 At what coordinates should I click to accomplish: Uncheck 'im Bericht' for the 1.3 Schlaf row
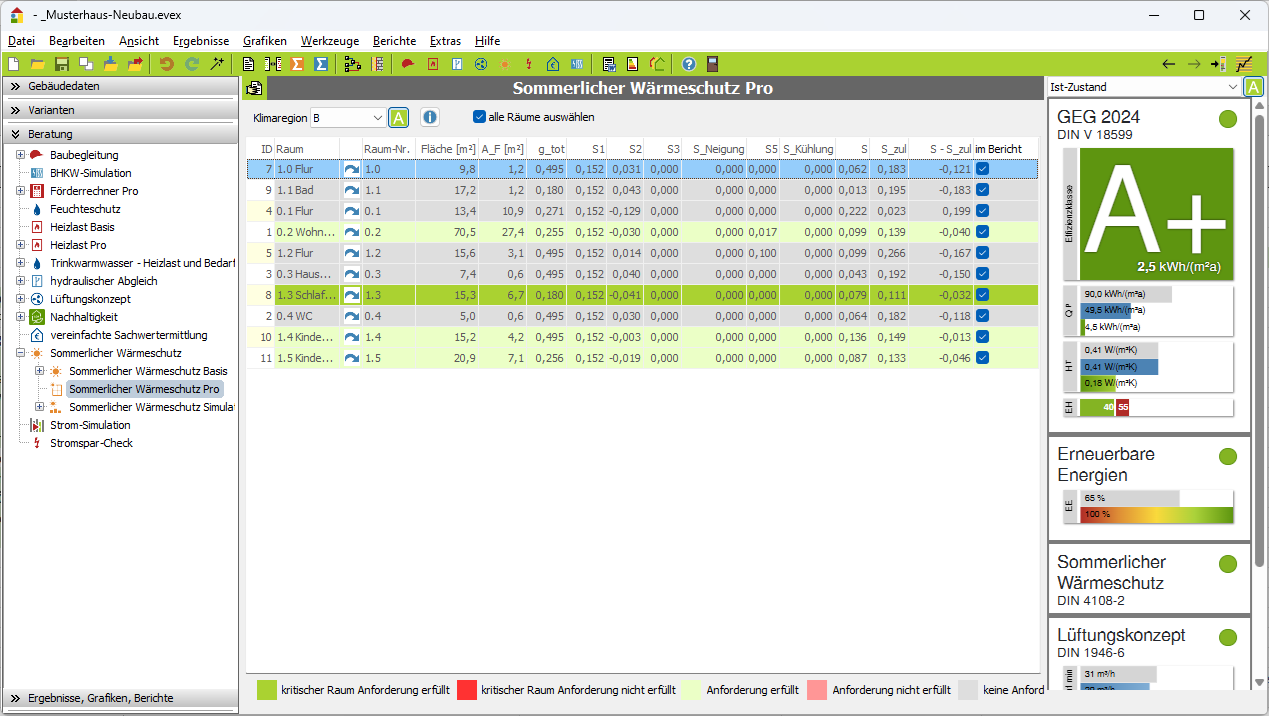click(983, 295)
